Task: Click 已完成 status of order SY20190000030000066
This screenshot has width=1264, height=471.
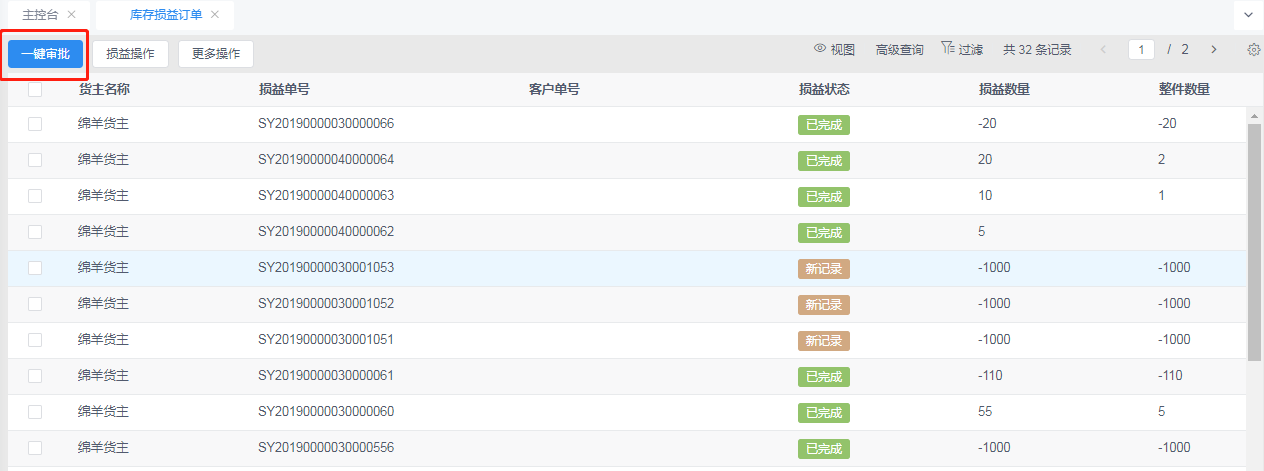Action: tap(824, 125)
